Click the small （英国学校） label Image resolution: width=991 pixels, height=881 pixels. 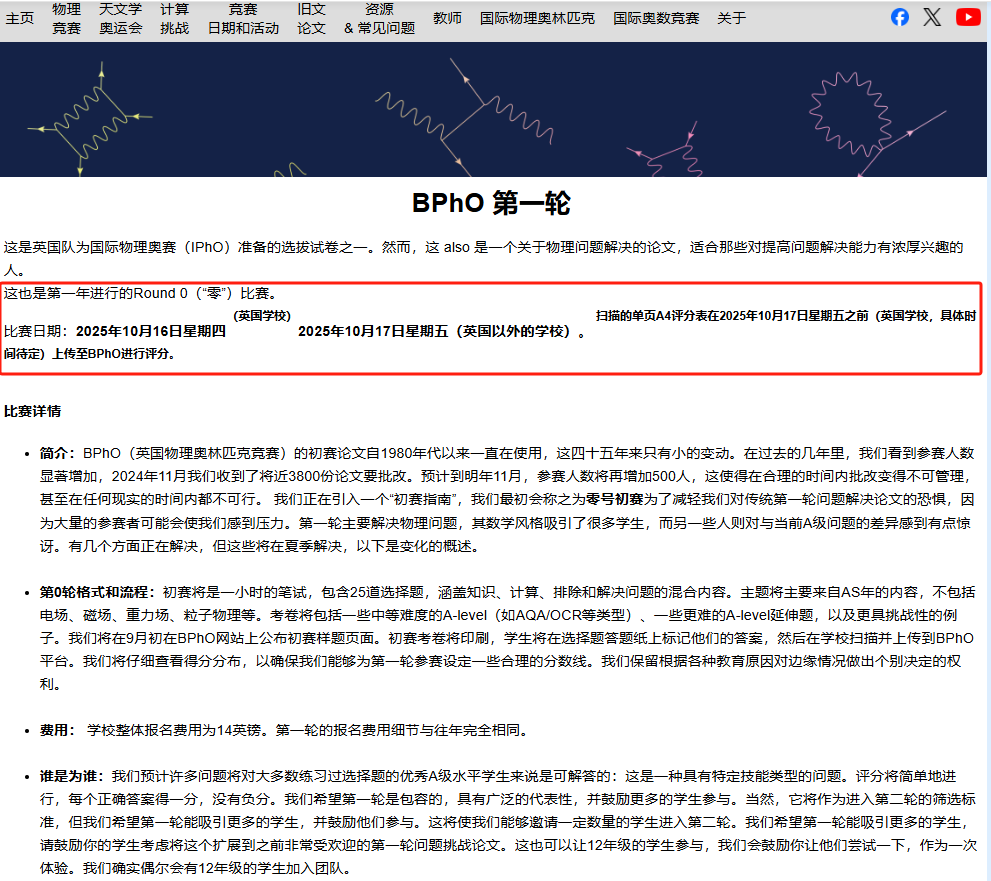point(262,315)
